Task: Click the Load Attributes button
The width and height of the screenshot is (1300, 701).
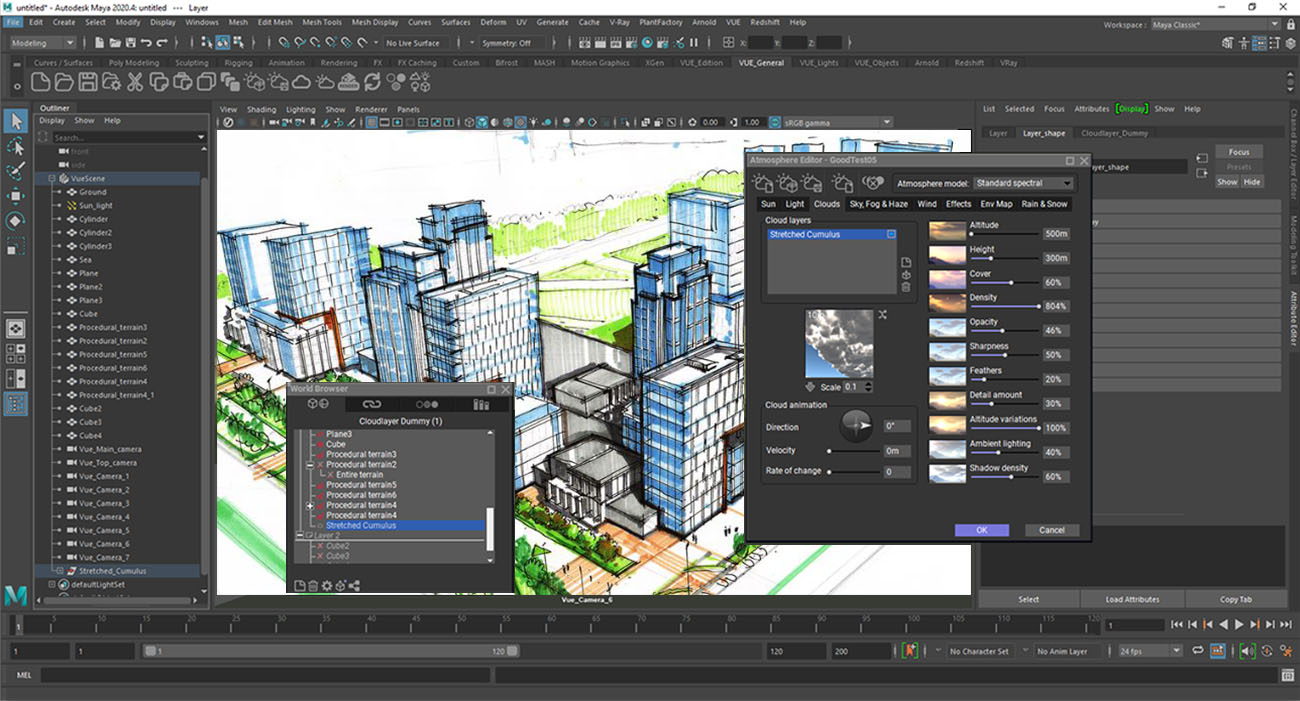Action: (x=1132, y=599)
